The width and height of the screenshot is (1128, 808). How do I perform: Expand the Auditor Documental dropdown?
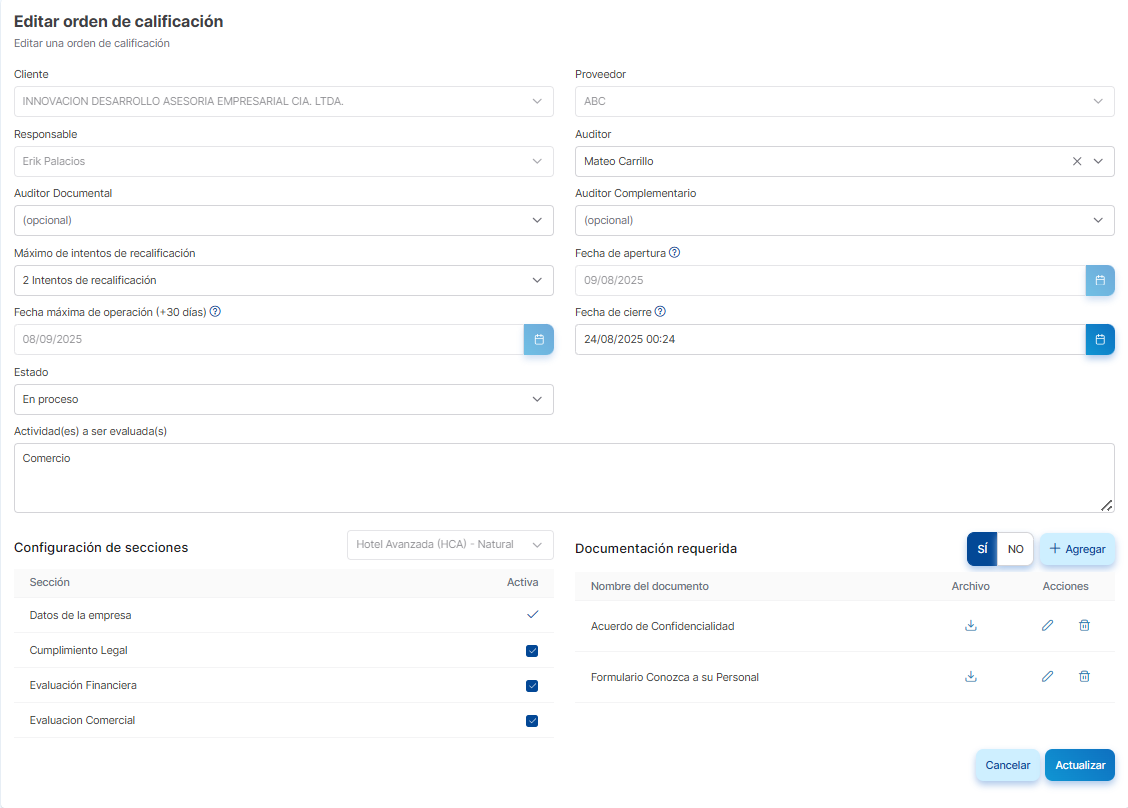point(284,221)
